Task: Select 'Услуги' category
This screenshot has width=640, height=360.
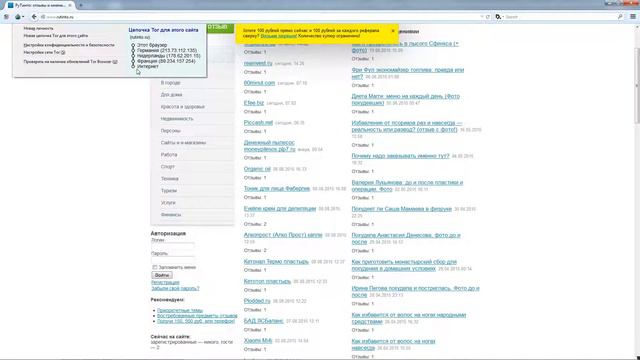Action: coord(168,203)
